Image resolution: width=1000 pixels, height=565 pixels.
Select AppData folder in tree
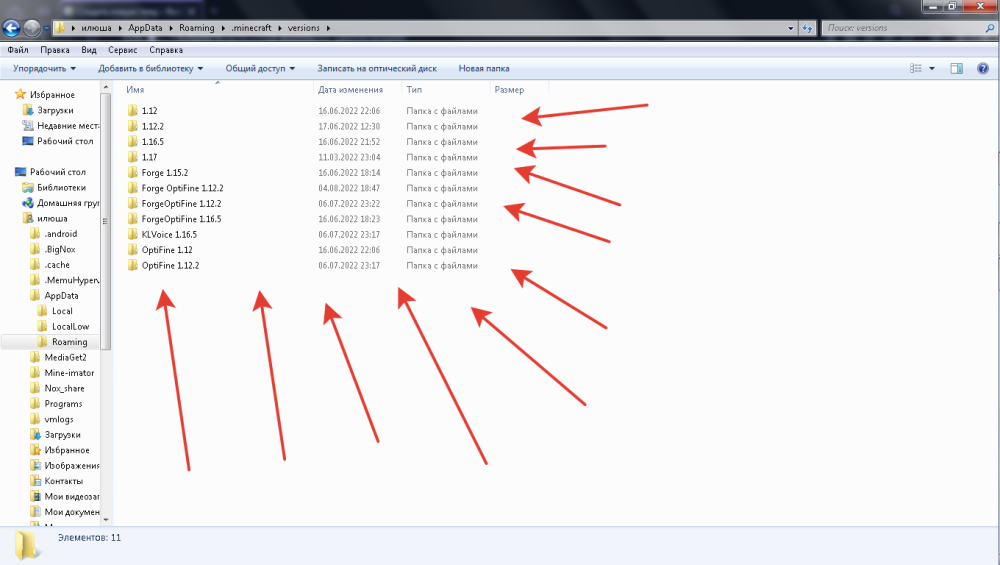point(61,296)
